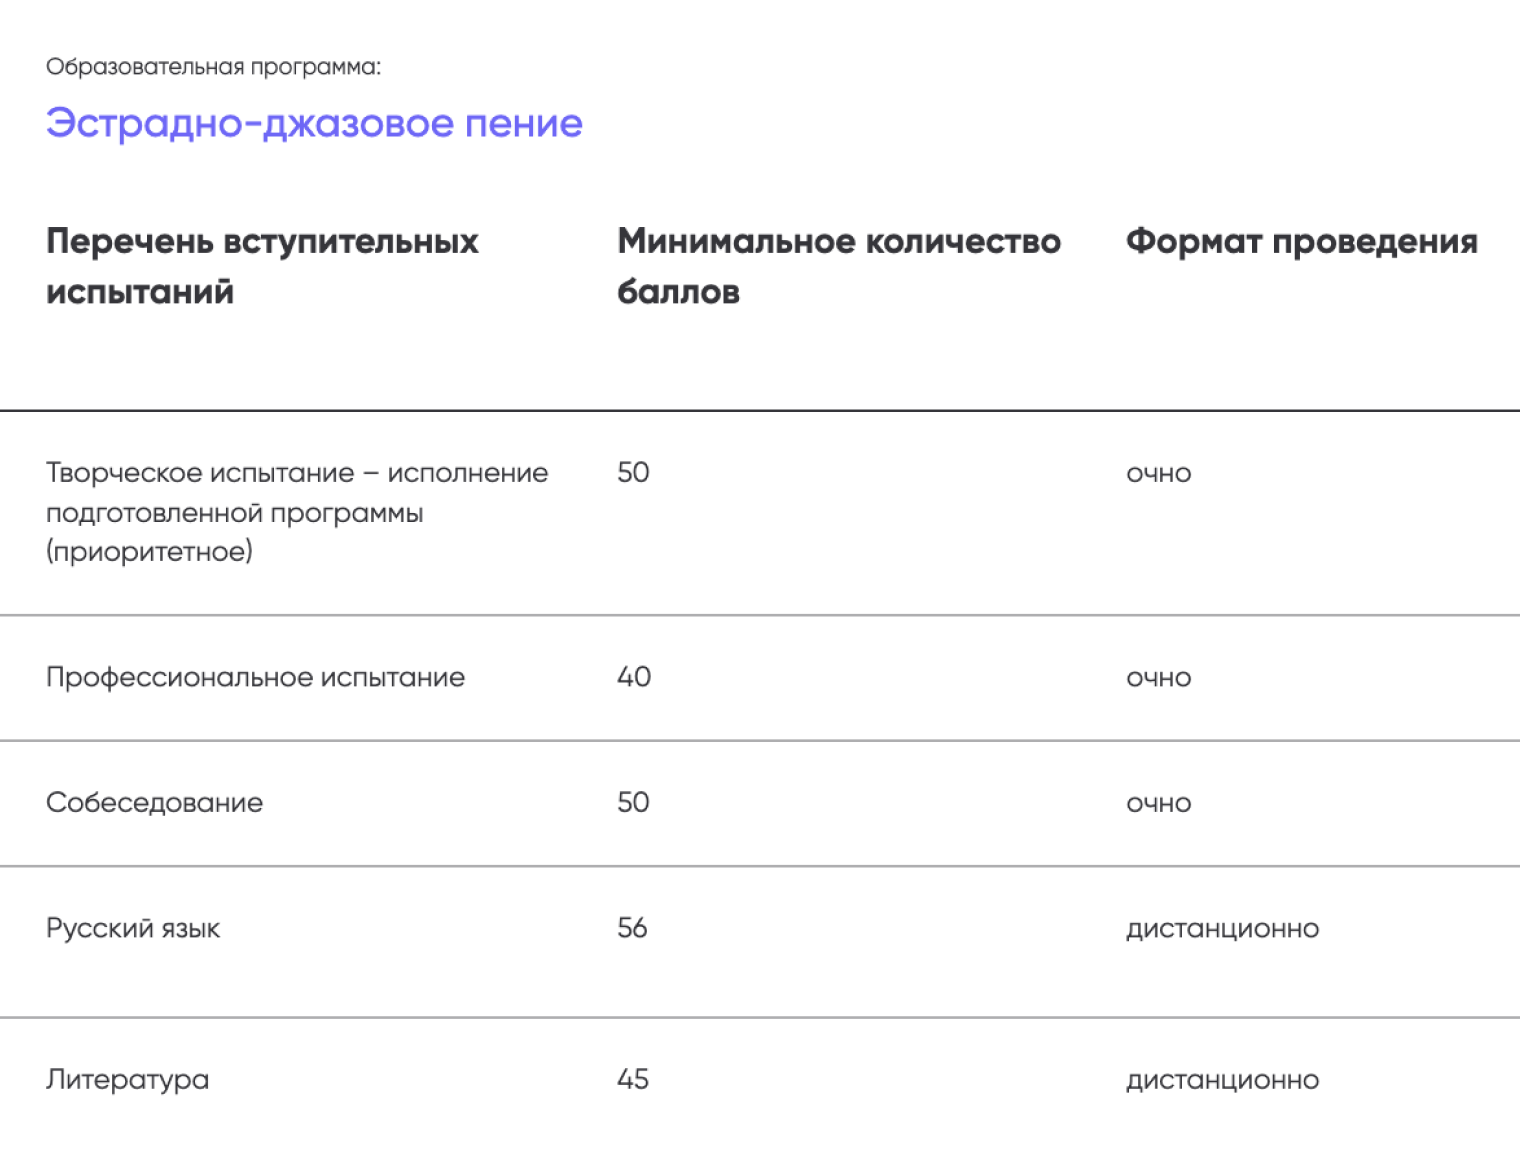Click очно format for Профессиональное испытание

coord(1158,678)
